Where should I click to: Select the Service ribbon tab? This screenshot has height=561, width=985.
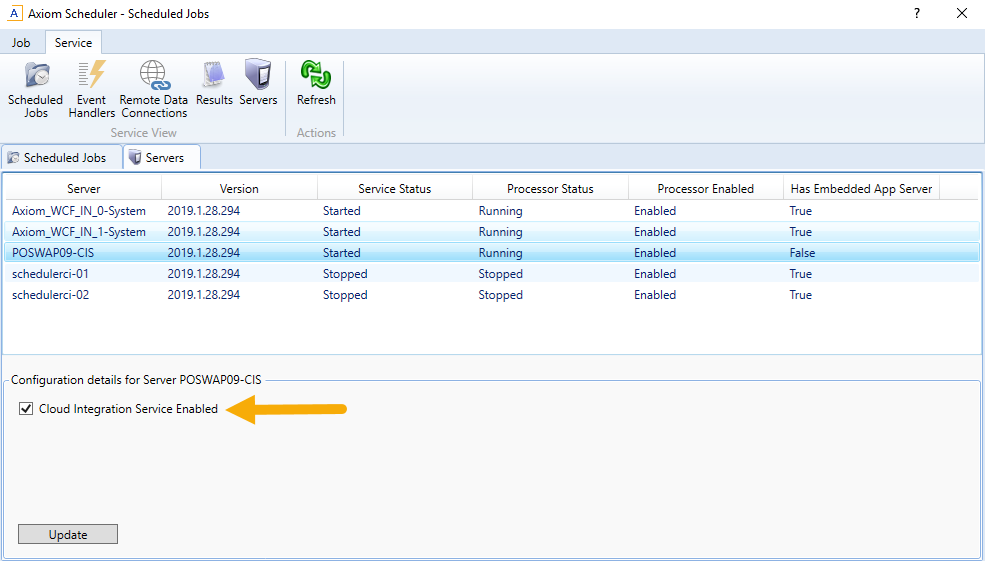pos(73,43)
